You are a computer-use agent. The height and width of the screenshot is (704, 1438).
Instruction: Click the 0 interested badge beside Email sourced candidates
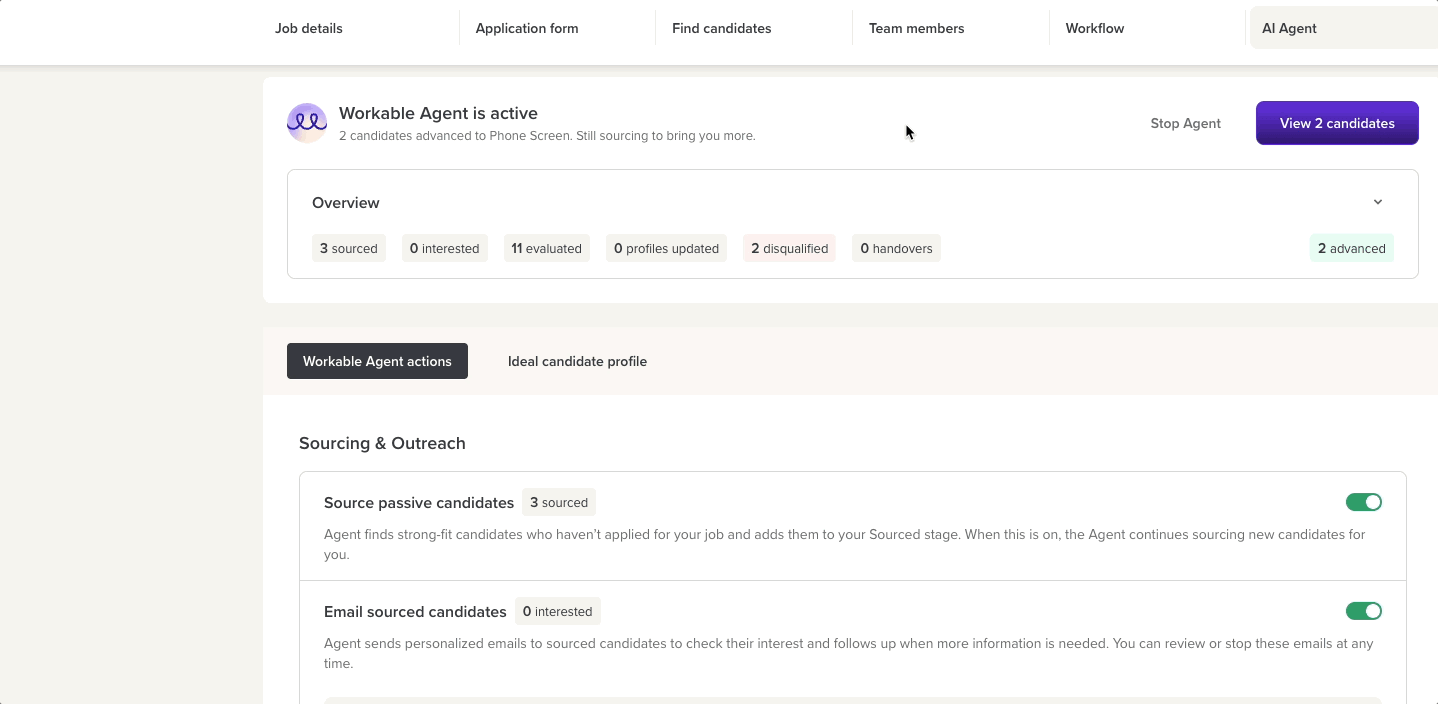pyautogui.click(x=557, y=611)
